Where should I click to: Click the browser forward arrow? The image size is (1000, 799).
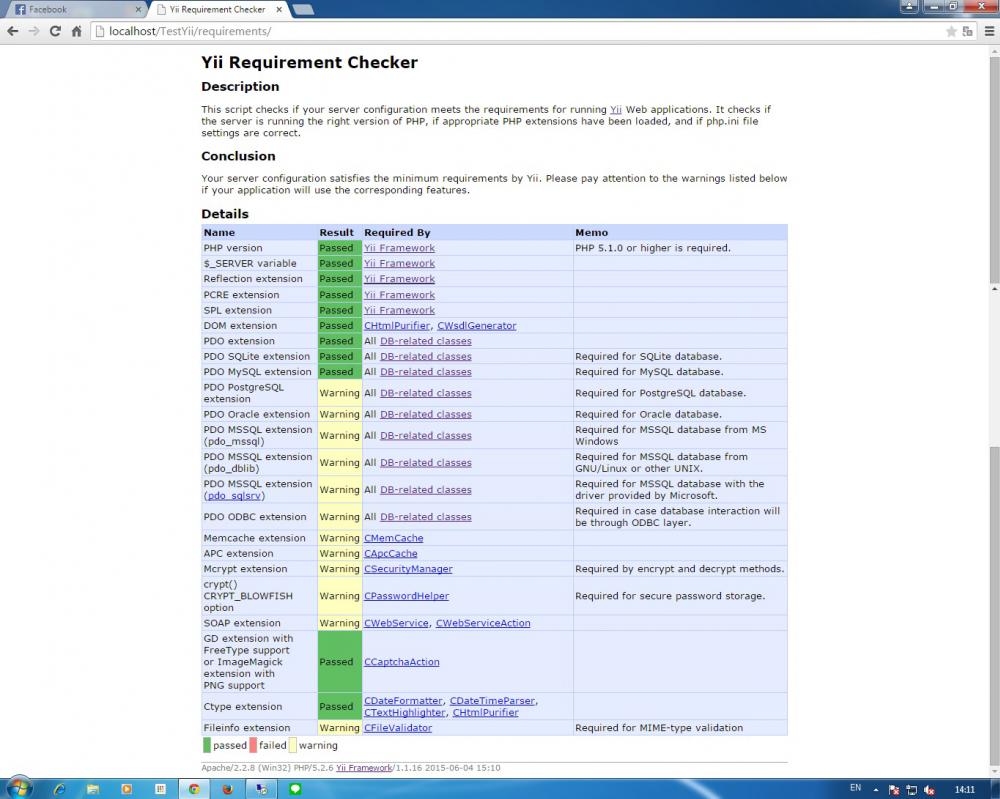(34, 31)
